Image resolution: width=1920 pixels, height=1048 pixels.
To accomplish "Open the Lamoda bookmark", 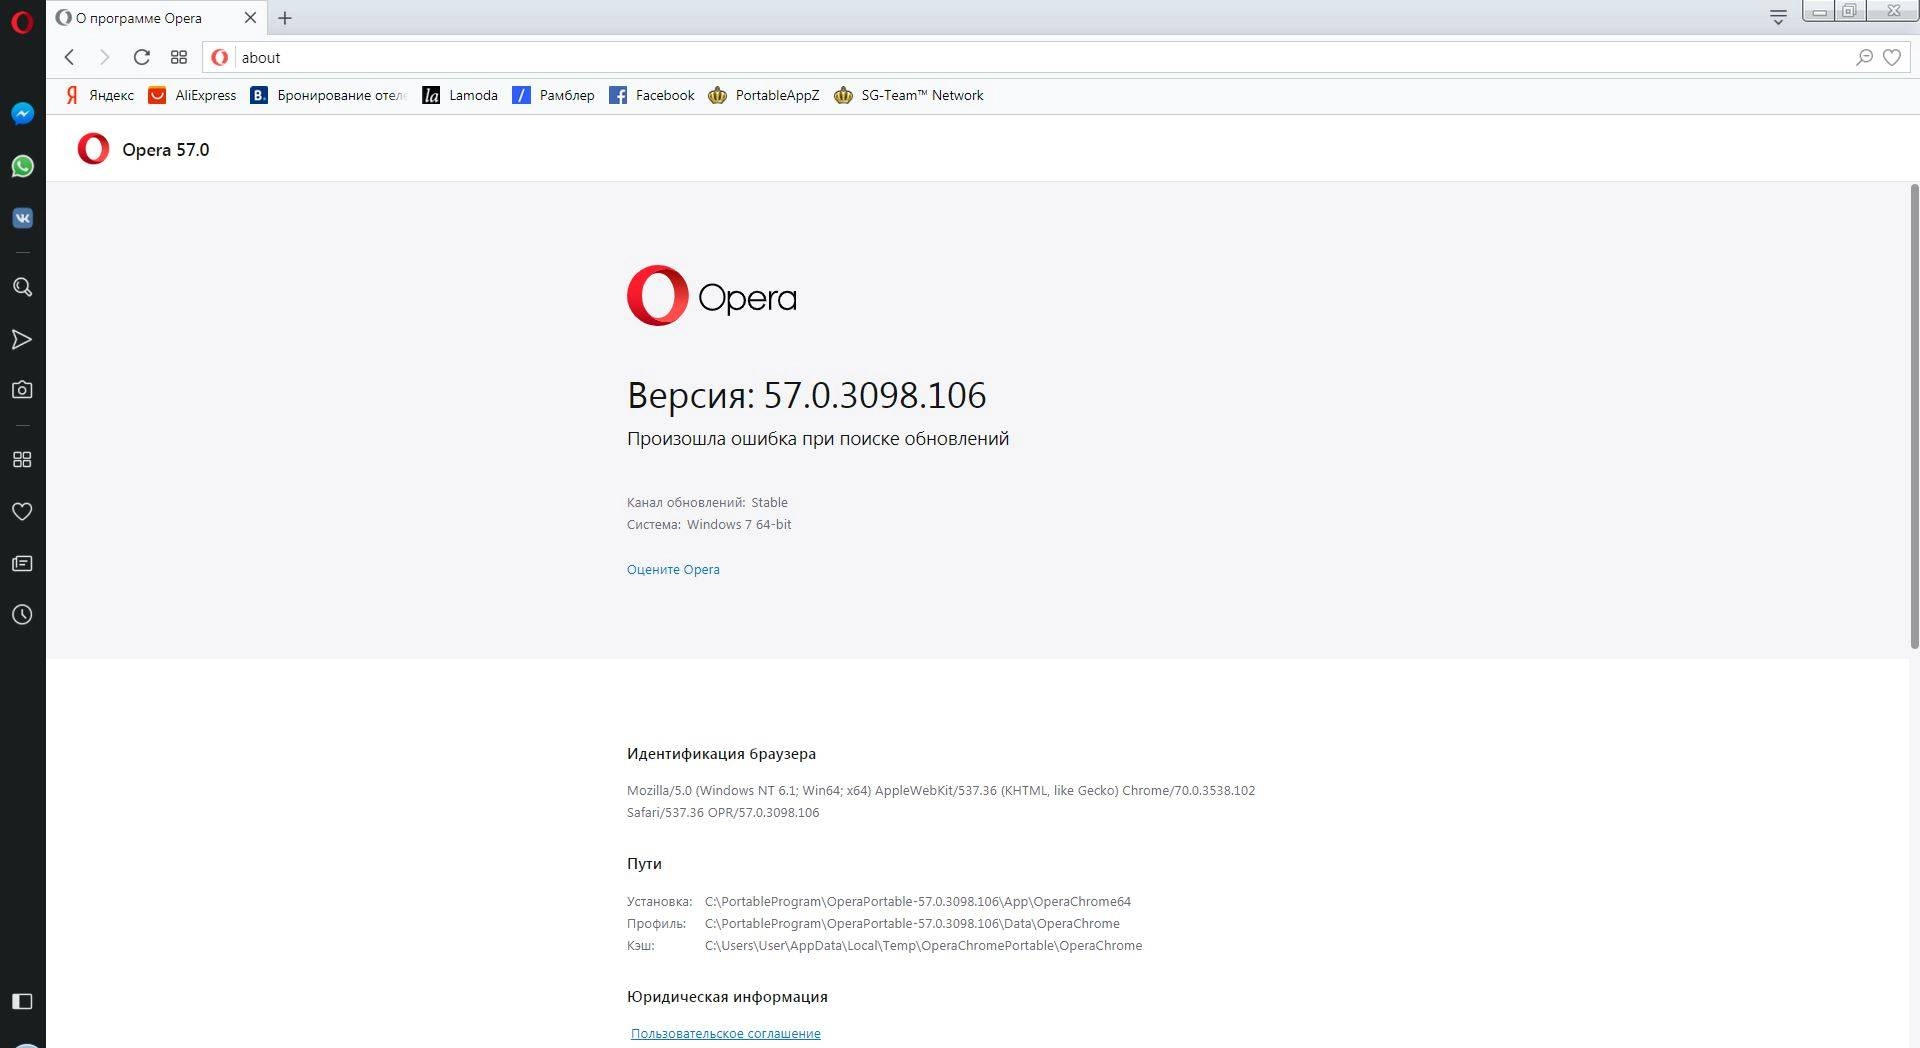I will pos(460,95).
